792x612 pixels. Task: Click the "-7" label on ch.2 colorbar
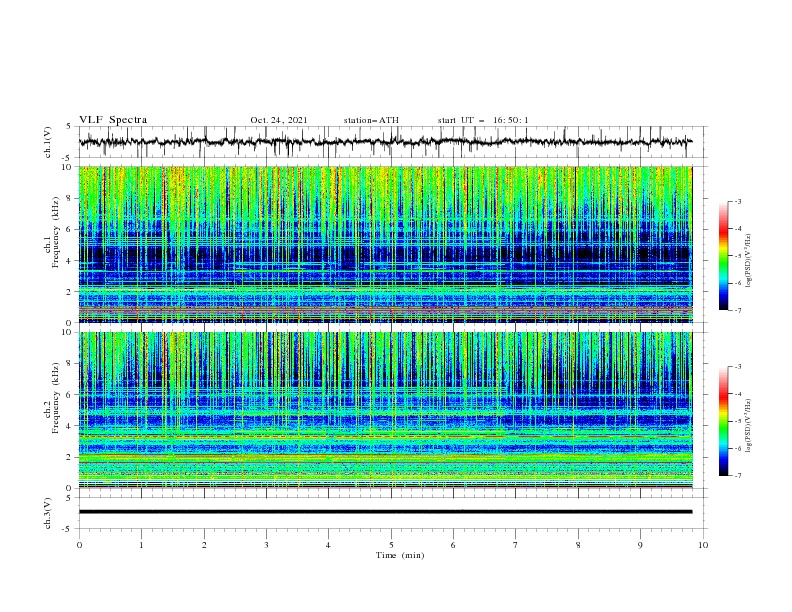(x=738, y=475)
